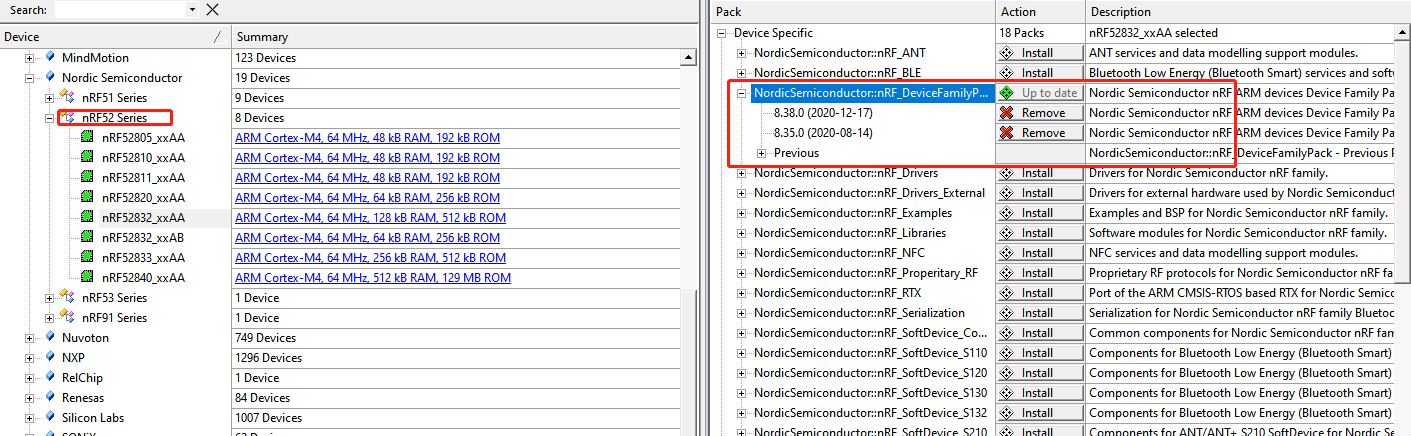Open nRF52805_xxAA device summary link
1411x436 pixels.
click(x=367, y=138)
